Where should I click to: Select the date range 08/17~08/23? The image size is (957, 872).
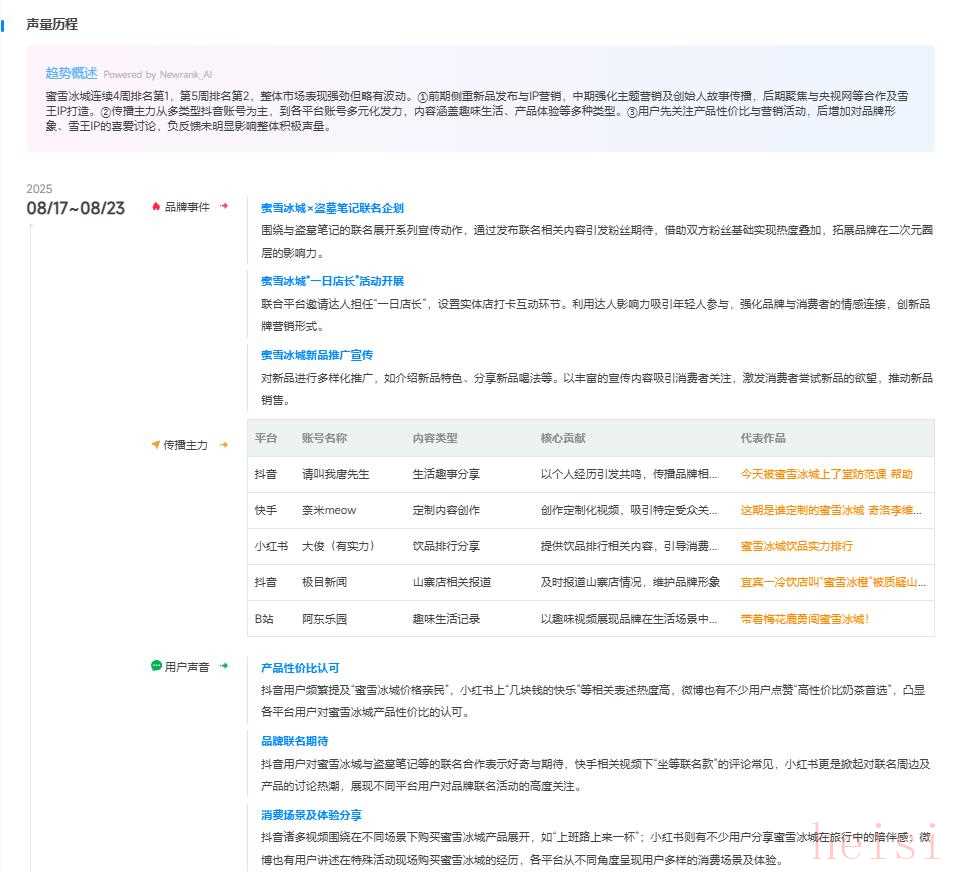tap(76, 208)
